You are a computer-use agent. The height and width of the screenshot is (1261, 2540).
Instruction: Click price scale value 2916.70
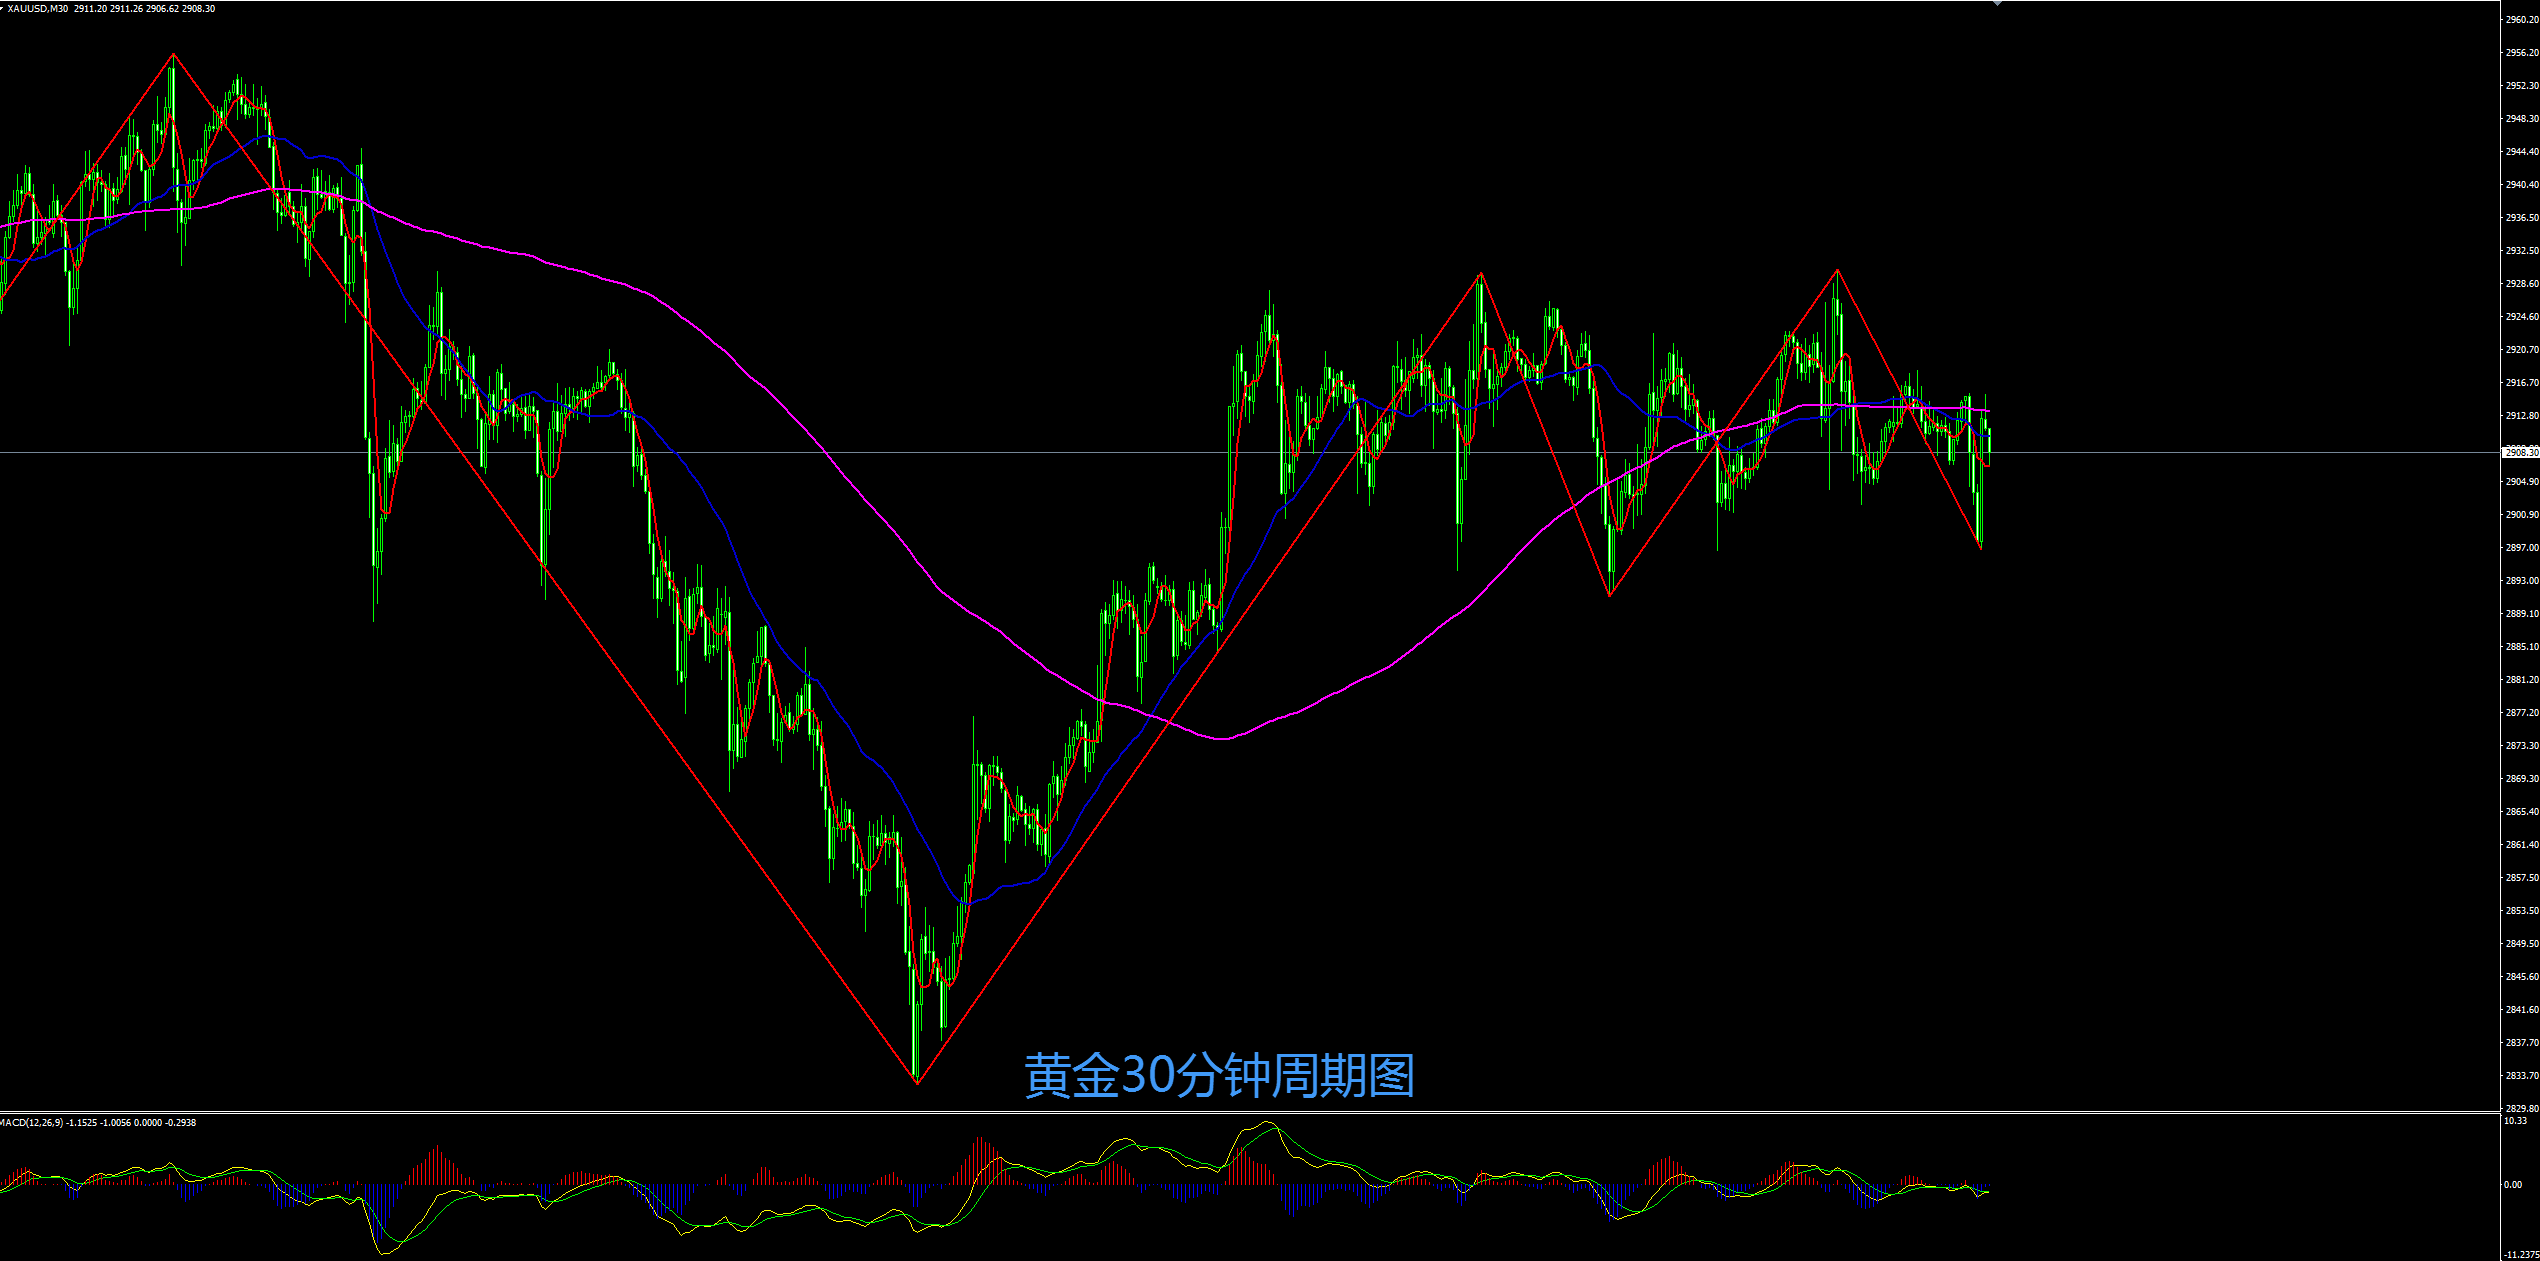(2522, 383)
